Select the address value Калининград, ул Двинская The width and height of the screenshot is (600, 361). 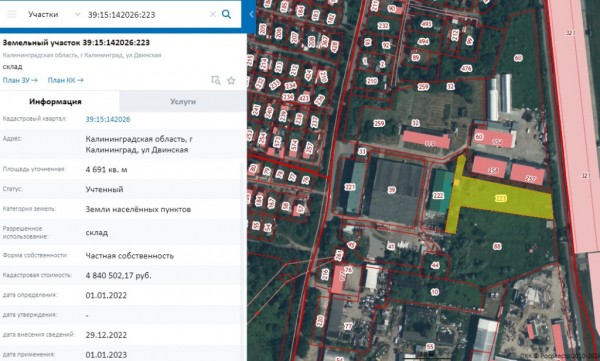coord(139,144)
